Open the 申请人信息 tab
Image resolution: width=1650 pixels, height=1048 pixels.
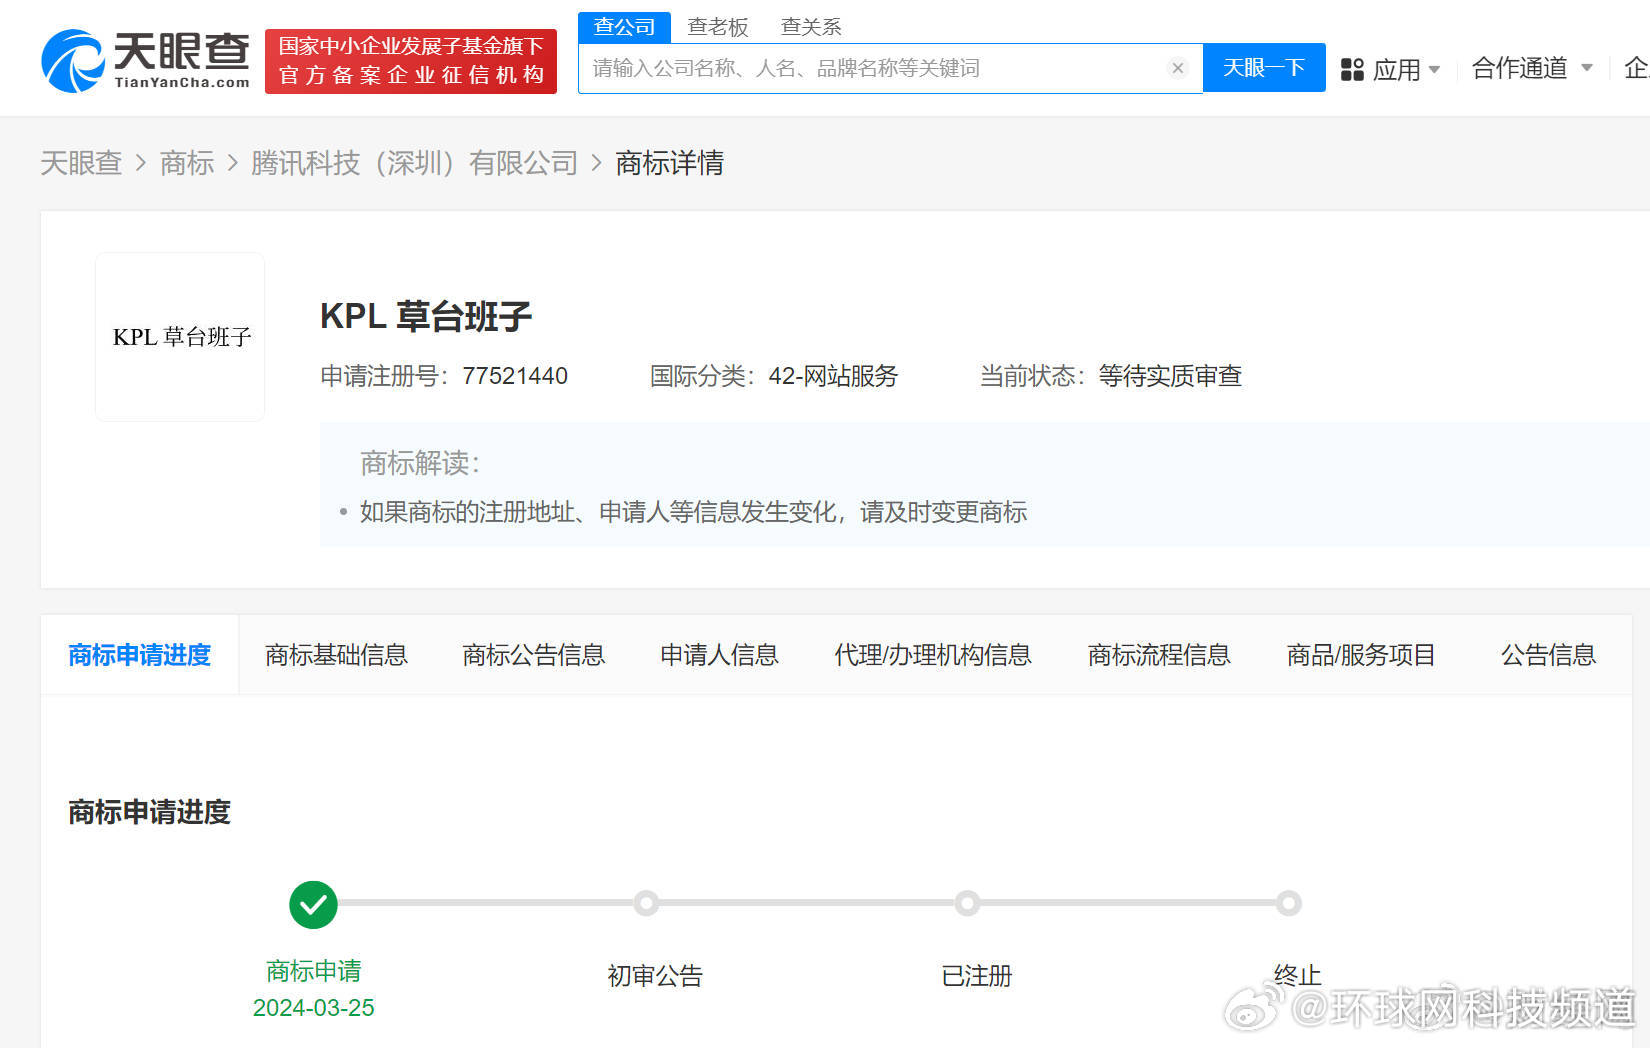point(719,654)
